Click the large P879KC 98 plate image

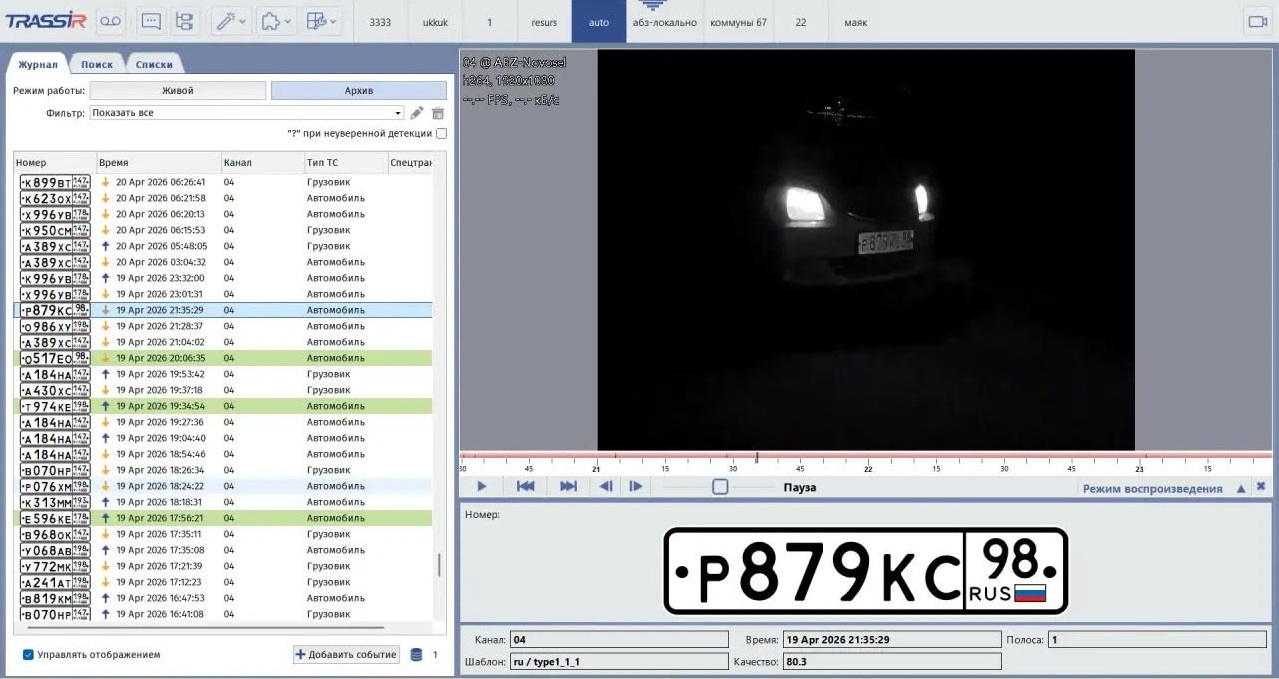click(866, 571)
